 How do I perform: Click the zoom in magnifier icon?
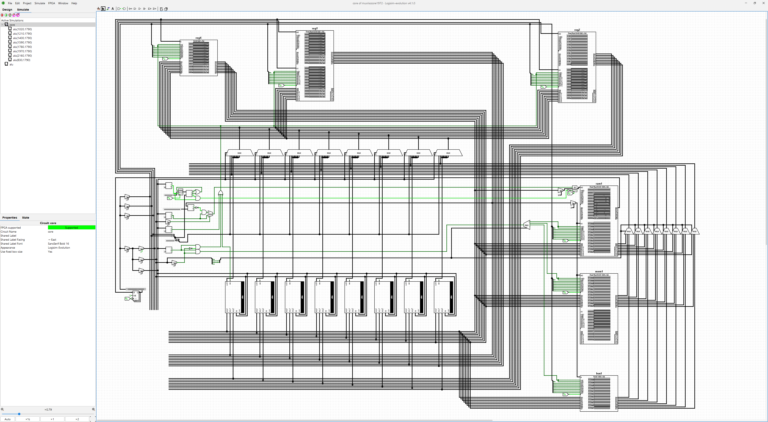click(94, 409)
